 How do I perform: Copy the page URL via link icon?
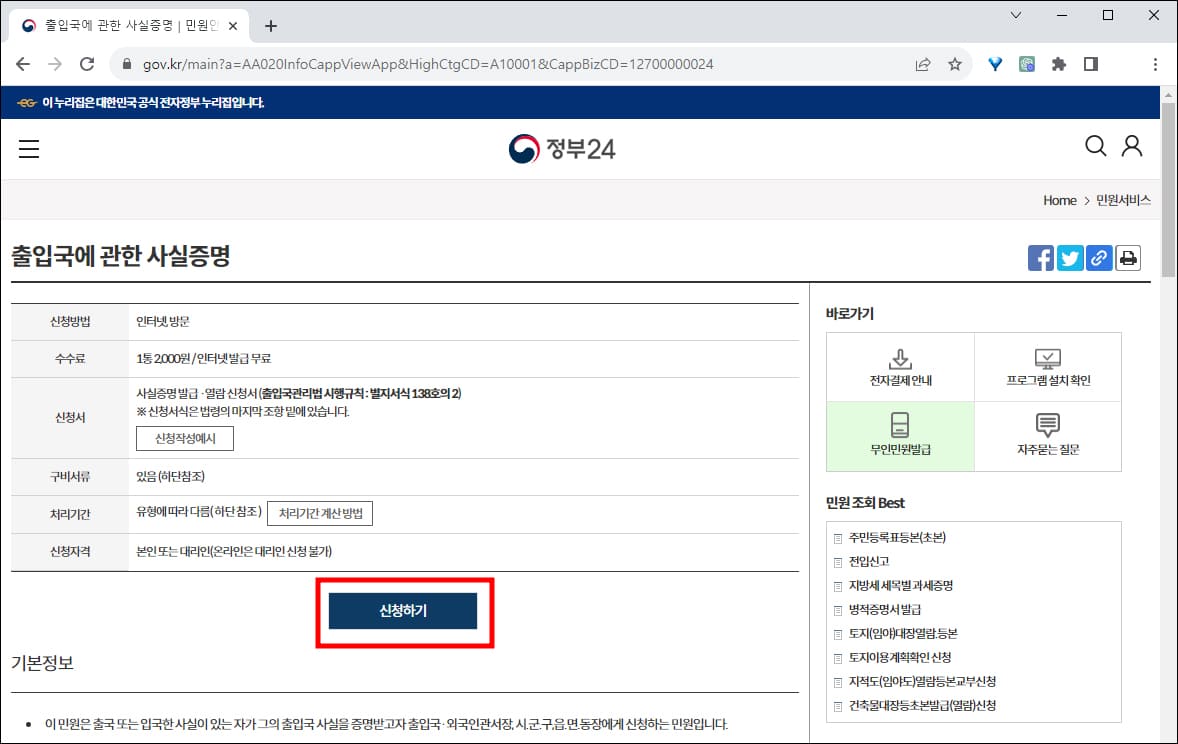[x=1099, y=257]
